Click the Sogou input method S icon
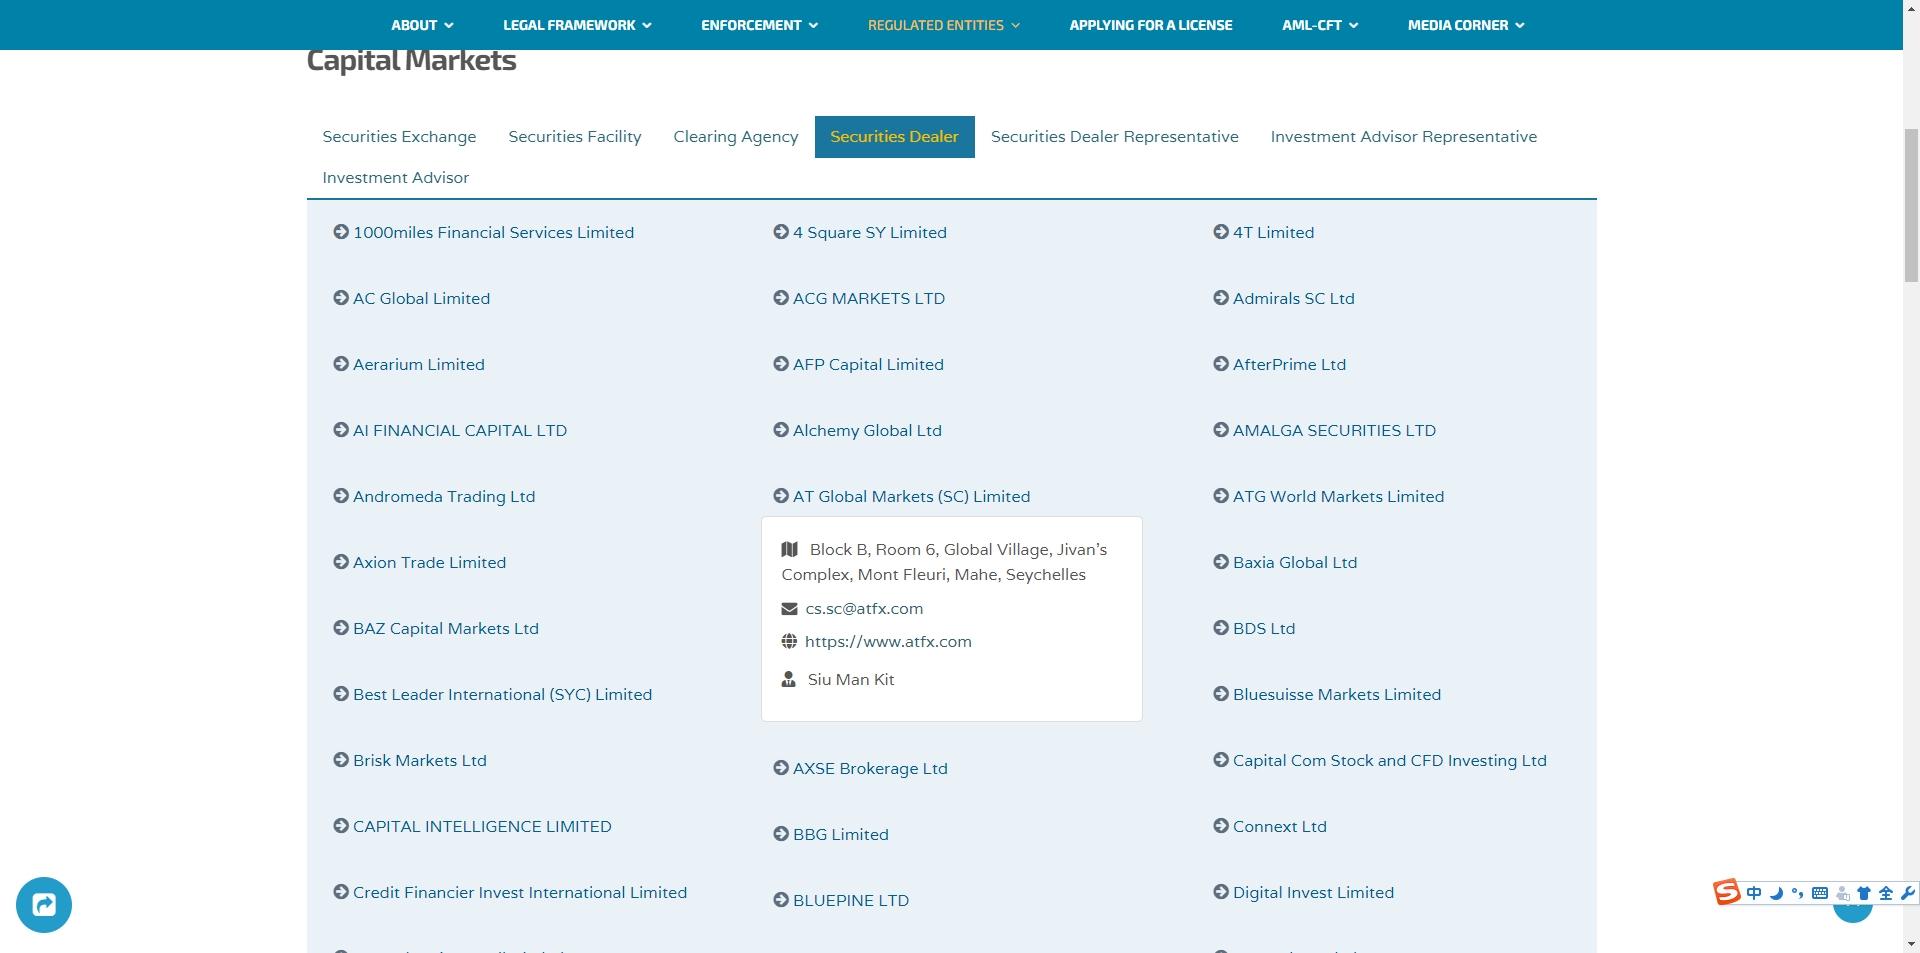Viewport: 1920px width, 953px height. (1726, 892)
